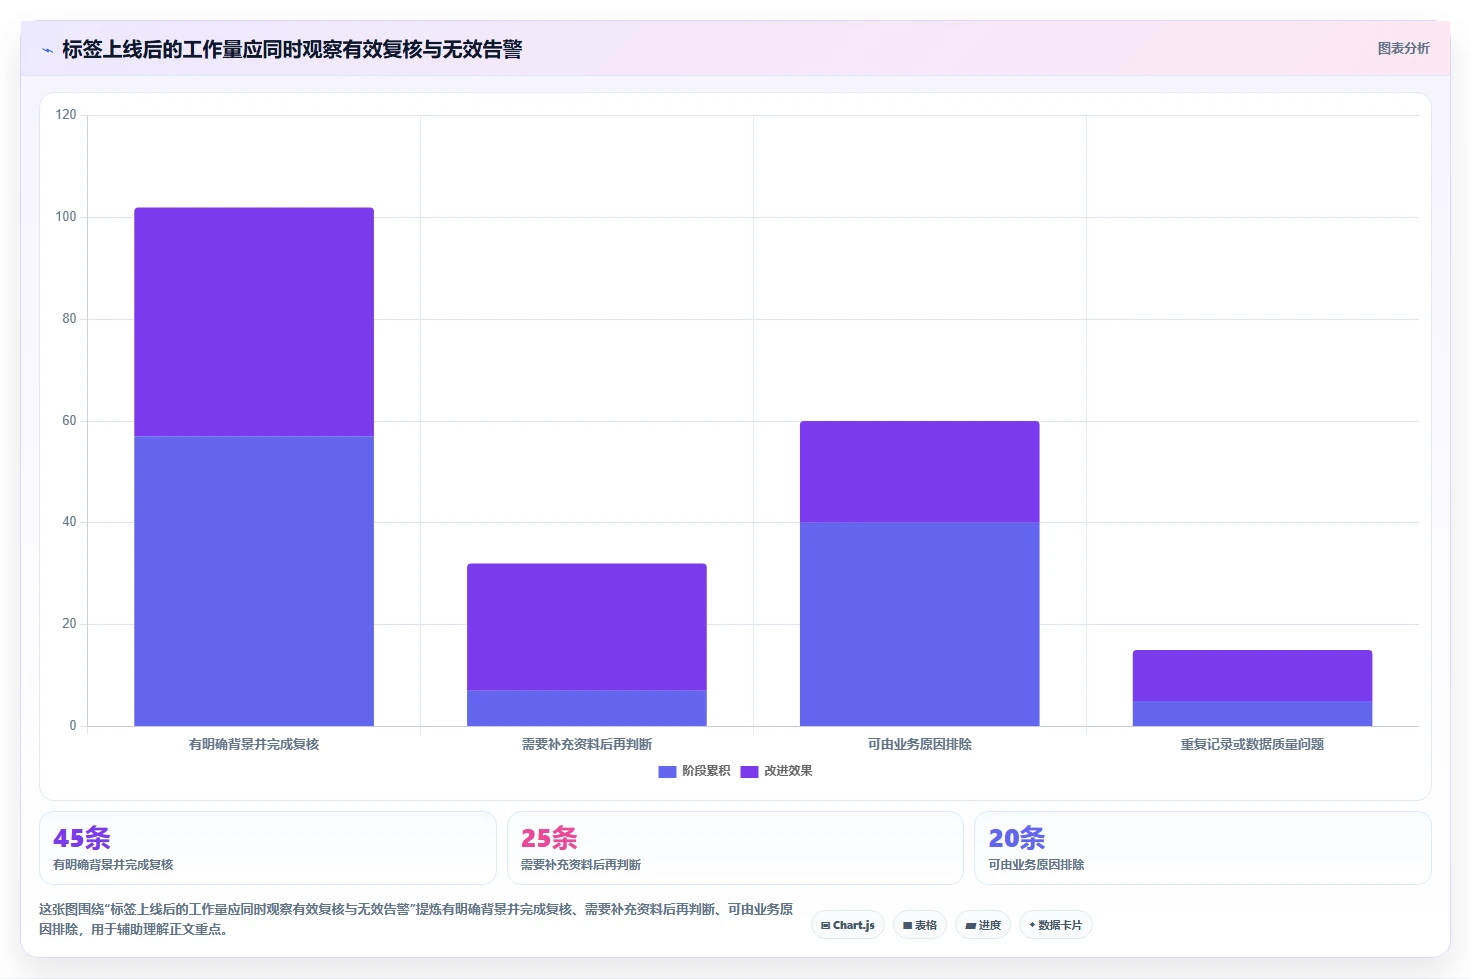Viewport: 1471px width, 979px height.
Task: Click x-axis label 需要补充资料后再判断
Action: (x=587, y=744)
